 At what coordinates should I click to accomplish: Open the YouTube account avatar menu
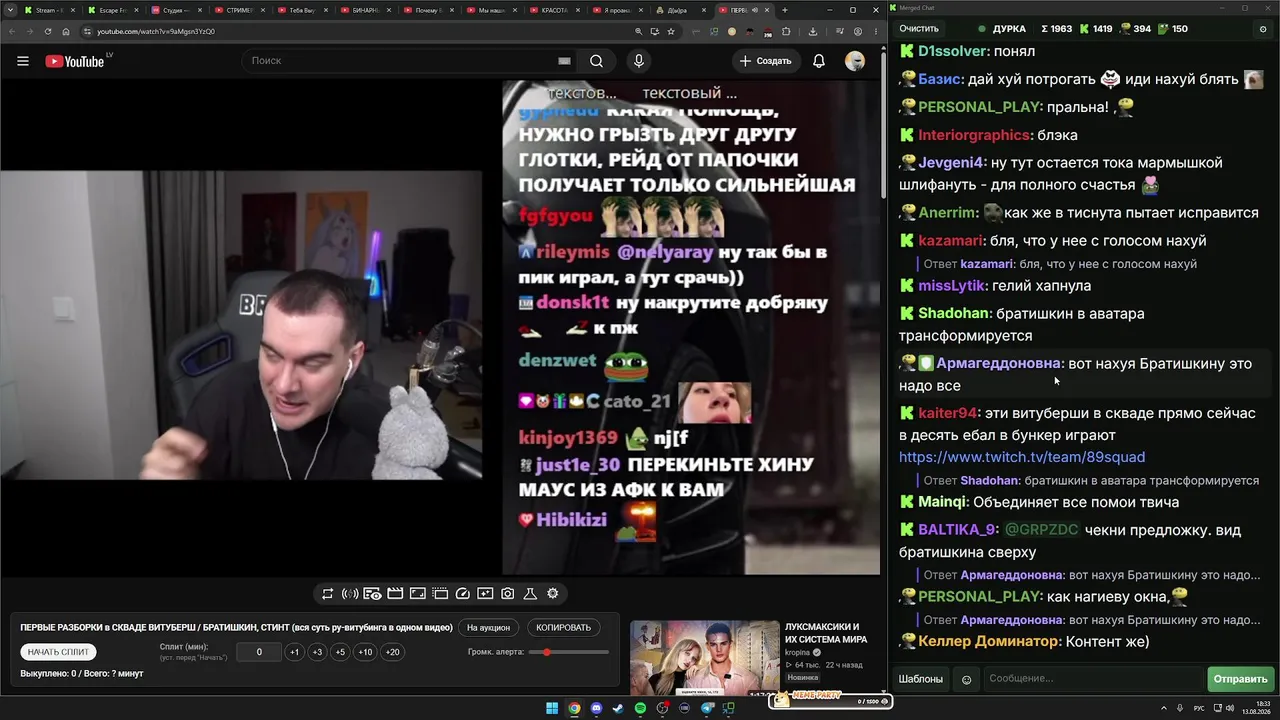(x=855, y=61)
